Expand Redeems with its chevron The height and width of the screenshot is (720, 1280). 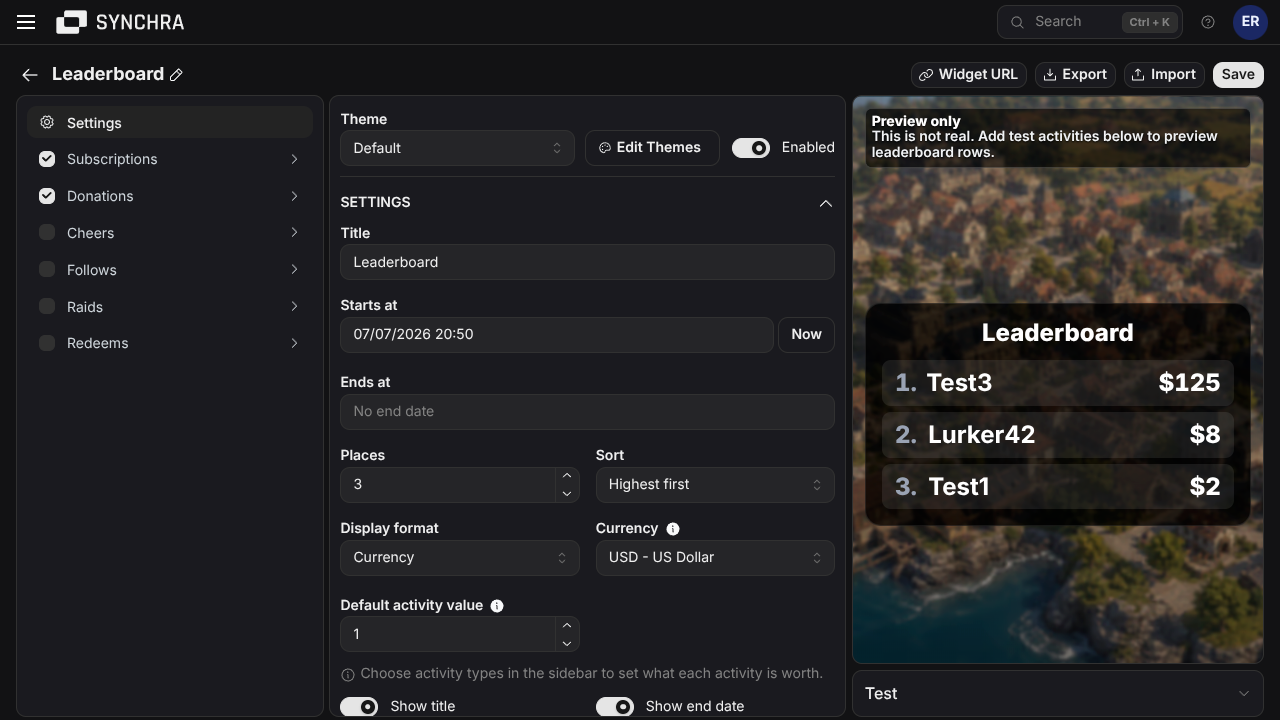click(x=294, y=343)
